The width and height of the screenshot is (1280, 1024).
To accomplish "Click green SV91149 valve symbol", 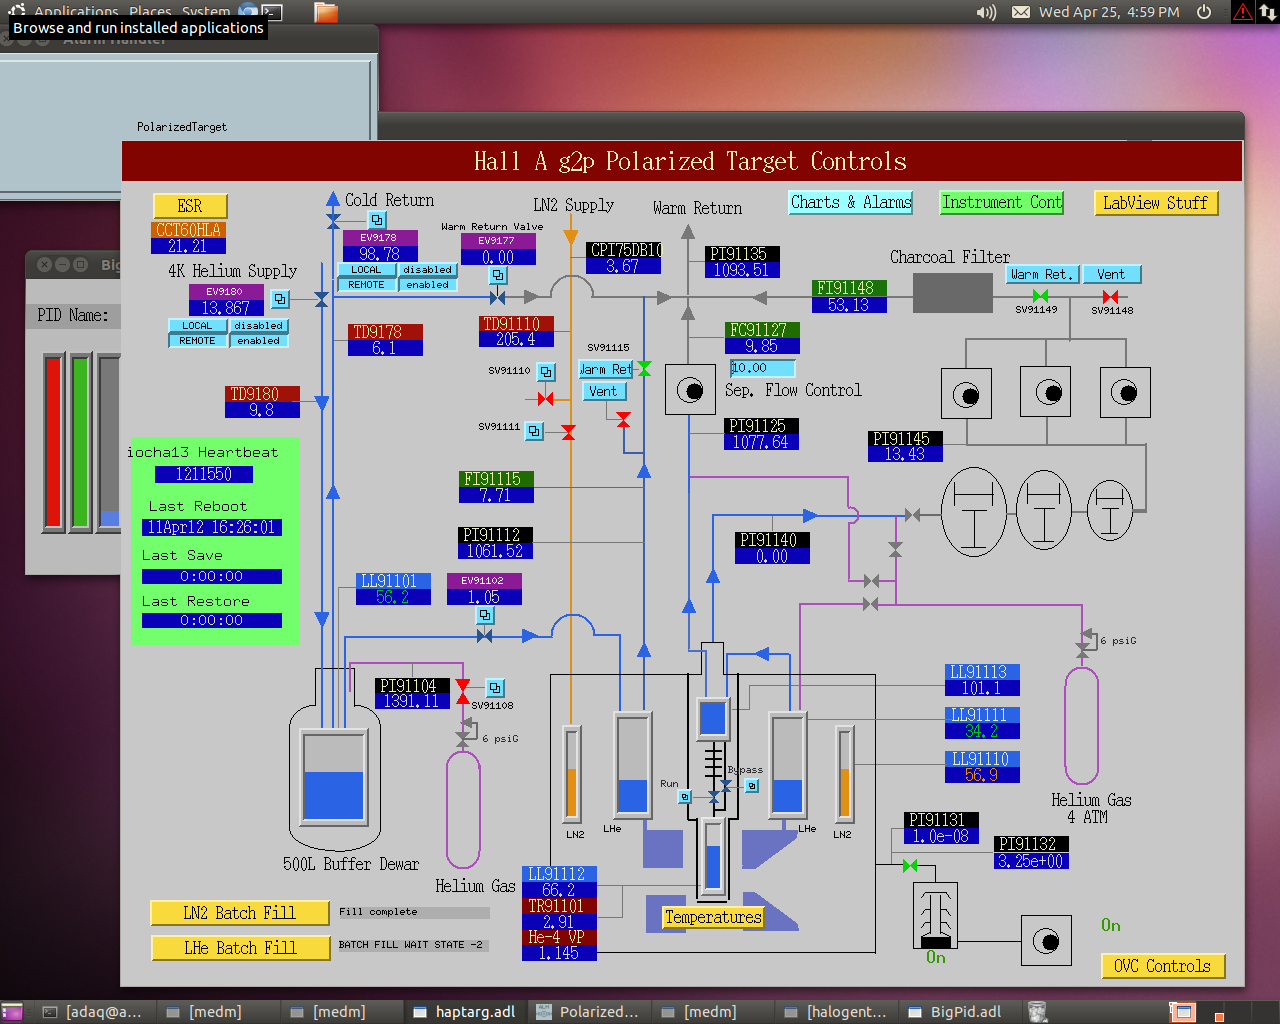I will pos(1040,296).
